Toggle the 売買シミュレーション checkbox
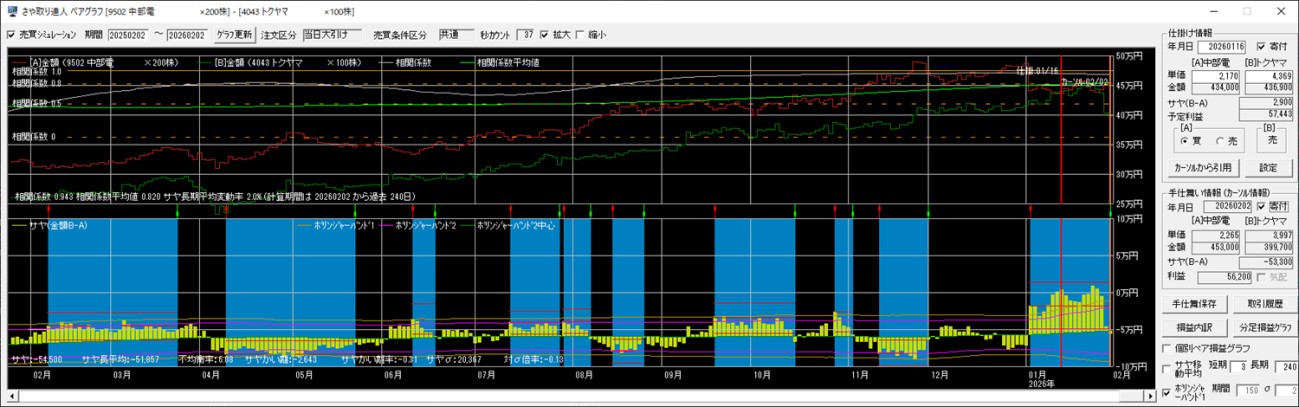 click(11, 34)
